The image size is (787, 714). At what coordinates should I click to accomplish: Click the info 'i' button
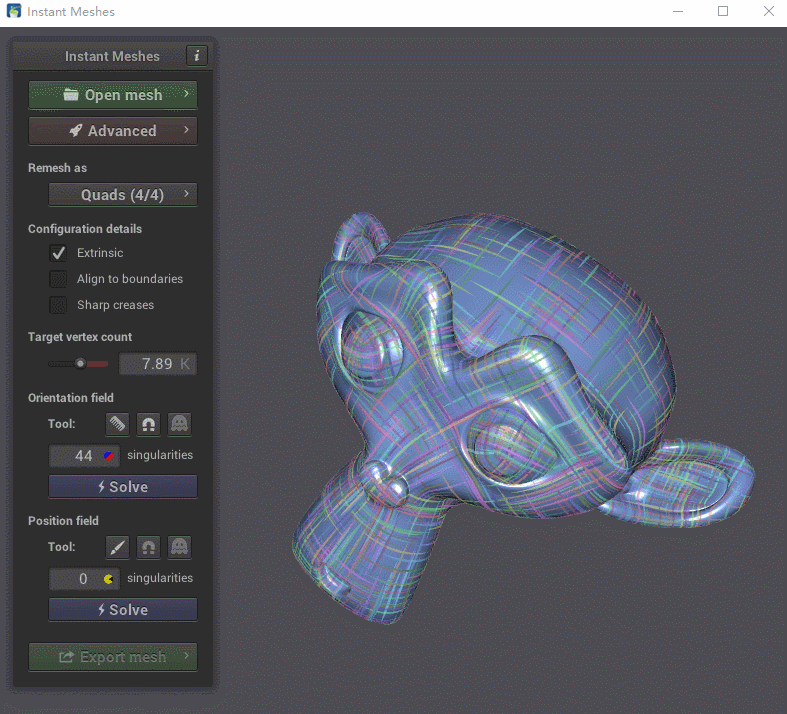197,56
